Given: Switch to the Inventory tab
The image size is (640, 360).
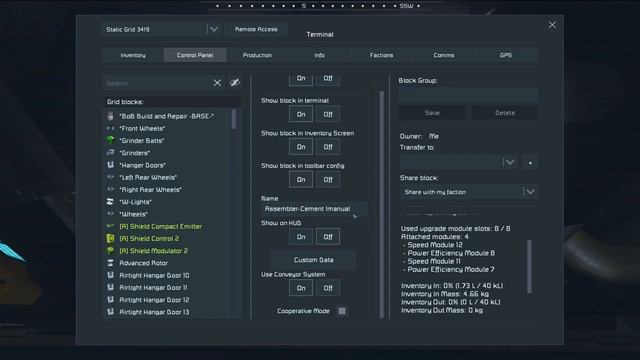Looking at the screenshot, I should (133, 55).
